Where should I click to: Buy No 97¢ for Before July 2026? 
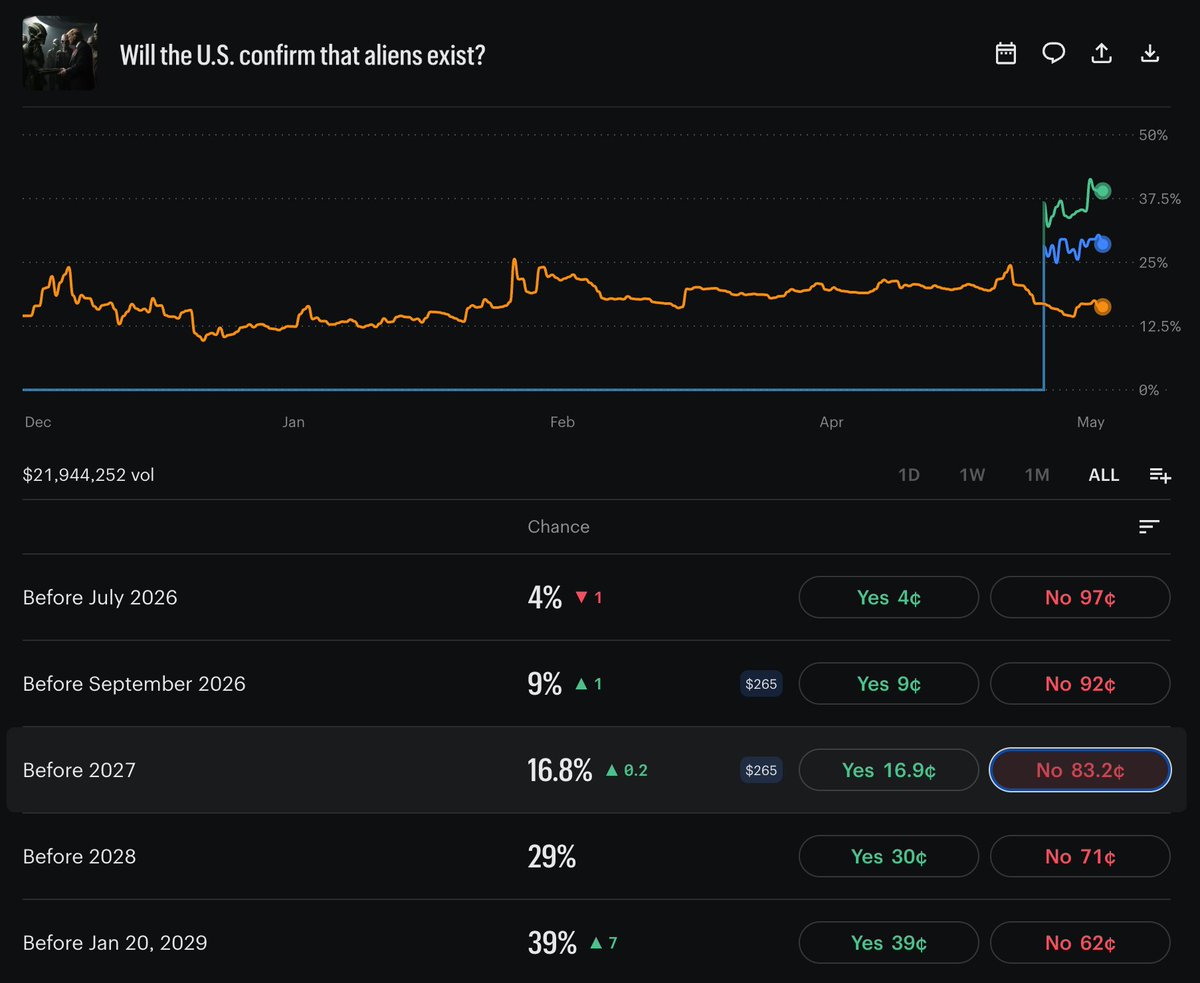point(1080,597)
